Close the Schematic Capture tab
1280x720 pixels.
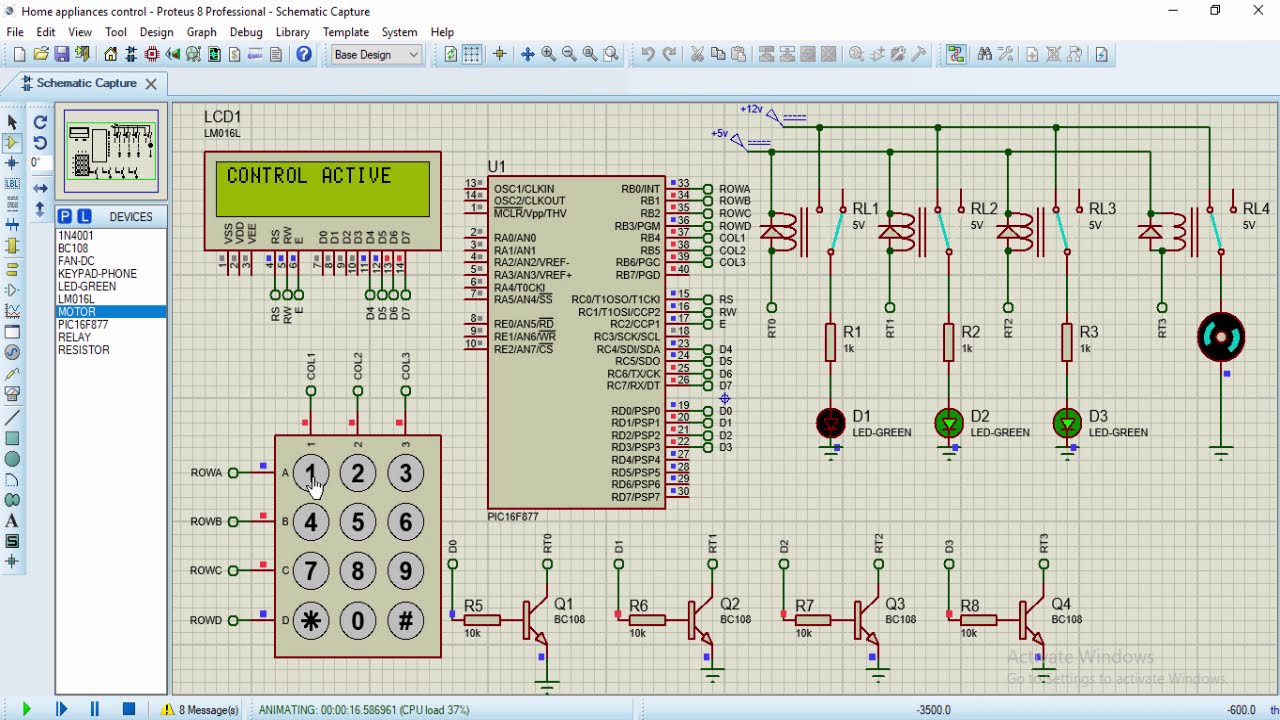click(151, 84)
